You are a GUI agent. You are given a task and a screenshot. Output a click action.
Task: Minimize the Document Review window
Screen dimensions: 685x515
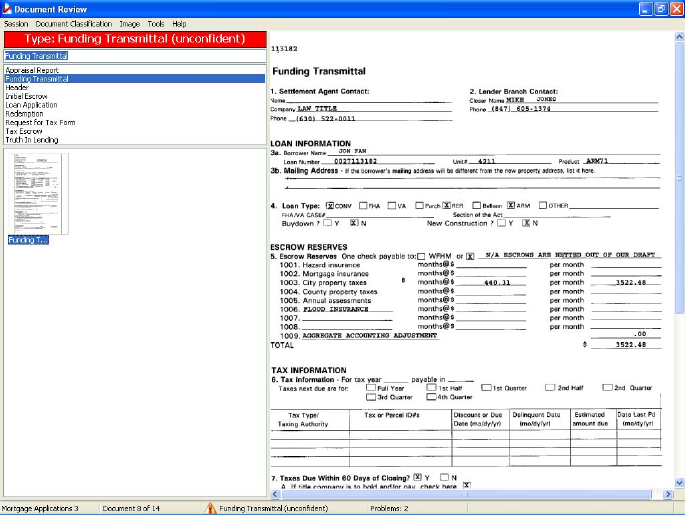[x=642, y=8]
